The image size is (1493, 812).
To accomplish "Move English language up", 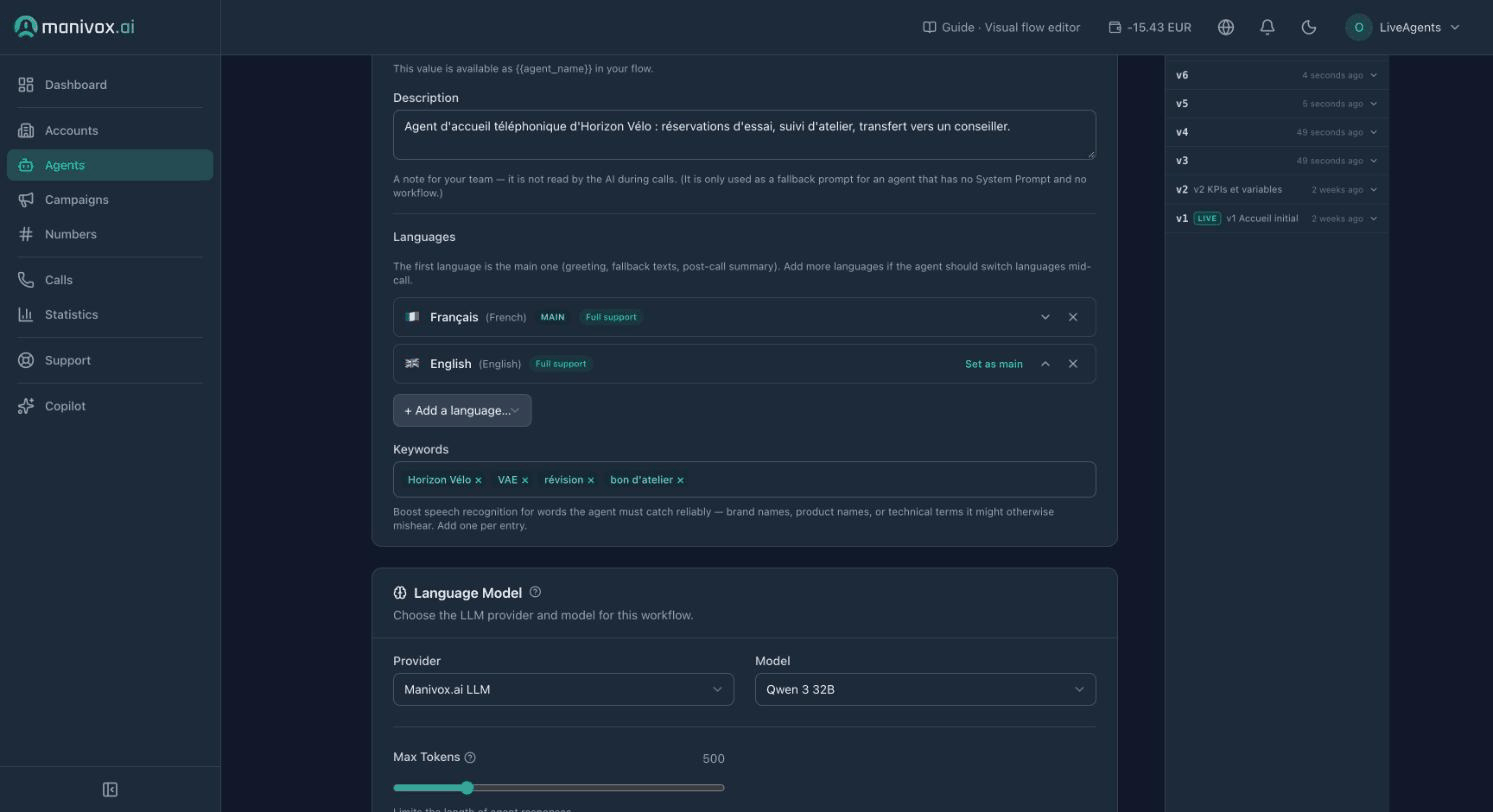I will [x=1045, y=364].
